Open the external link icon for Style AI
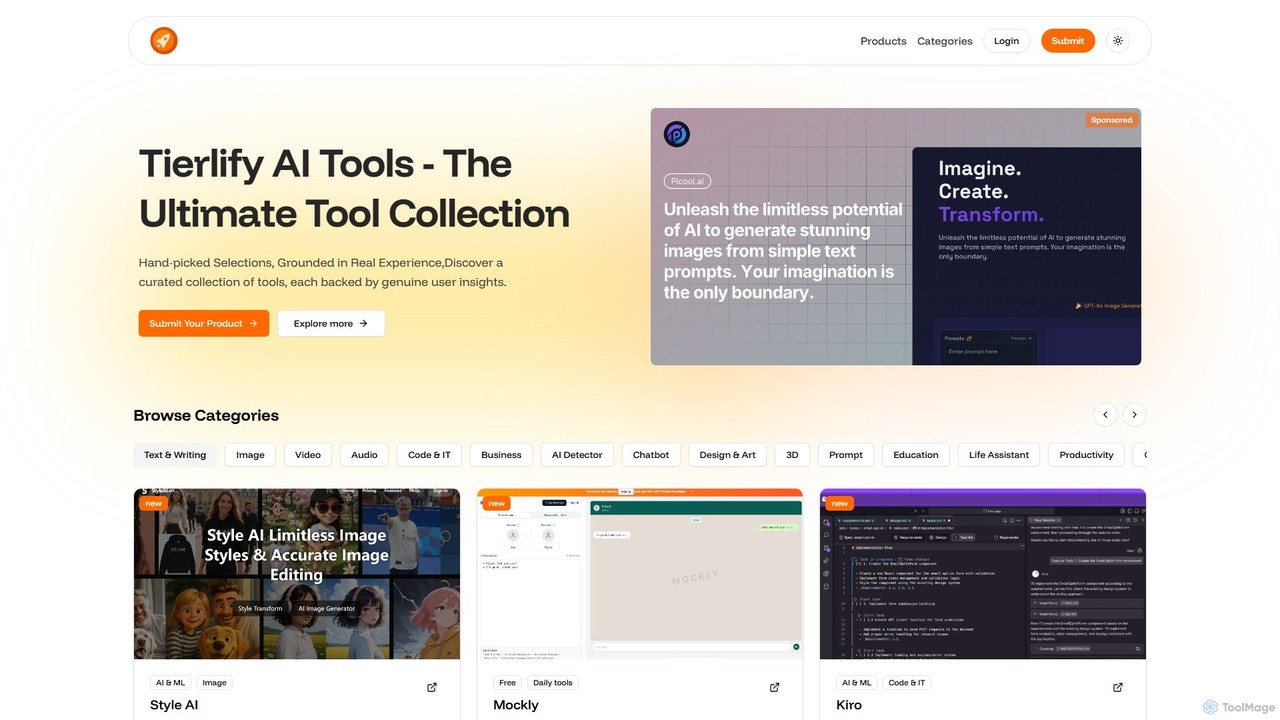This screenshot has height=720, width=1280. (x=432, y=687)
